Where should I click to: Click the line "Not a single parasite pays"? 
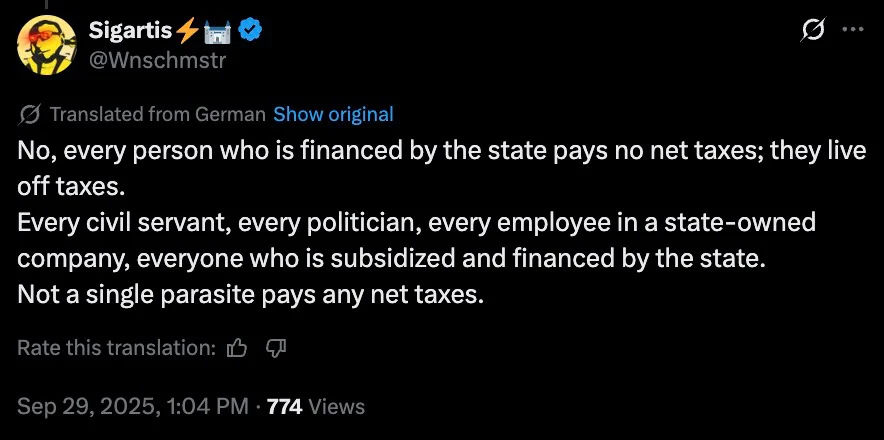tap(250, 296)
